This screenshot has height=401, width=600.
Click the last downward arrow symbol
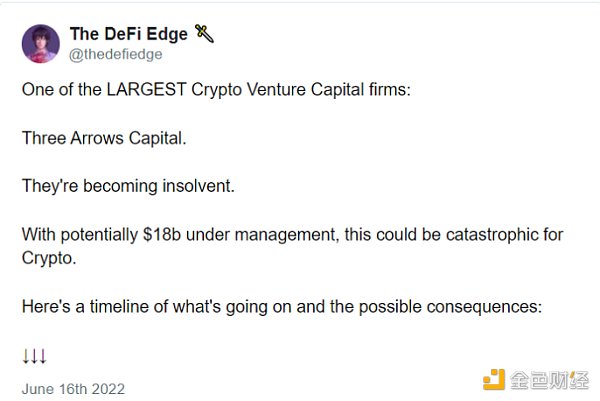coord(43,356)
